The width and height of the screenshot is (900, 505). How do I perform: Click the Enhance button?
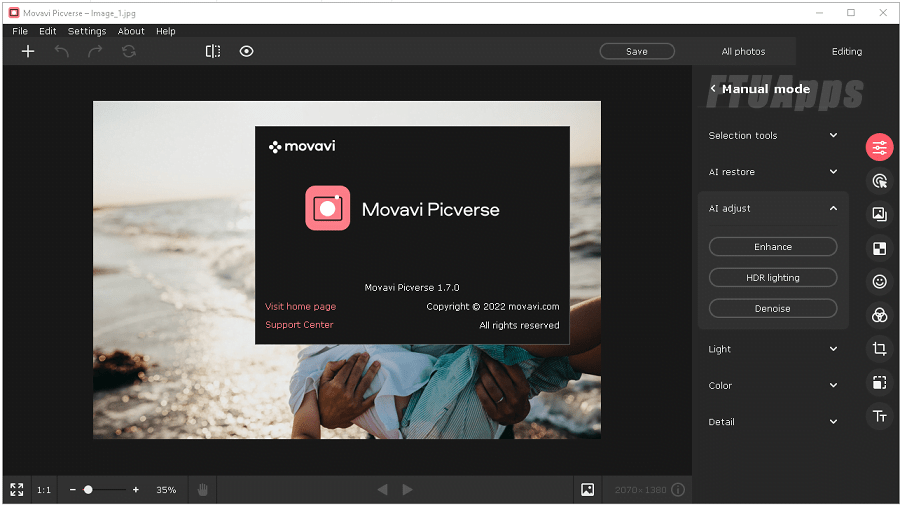[x=773, y=247]
